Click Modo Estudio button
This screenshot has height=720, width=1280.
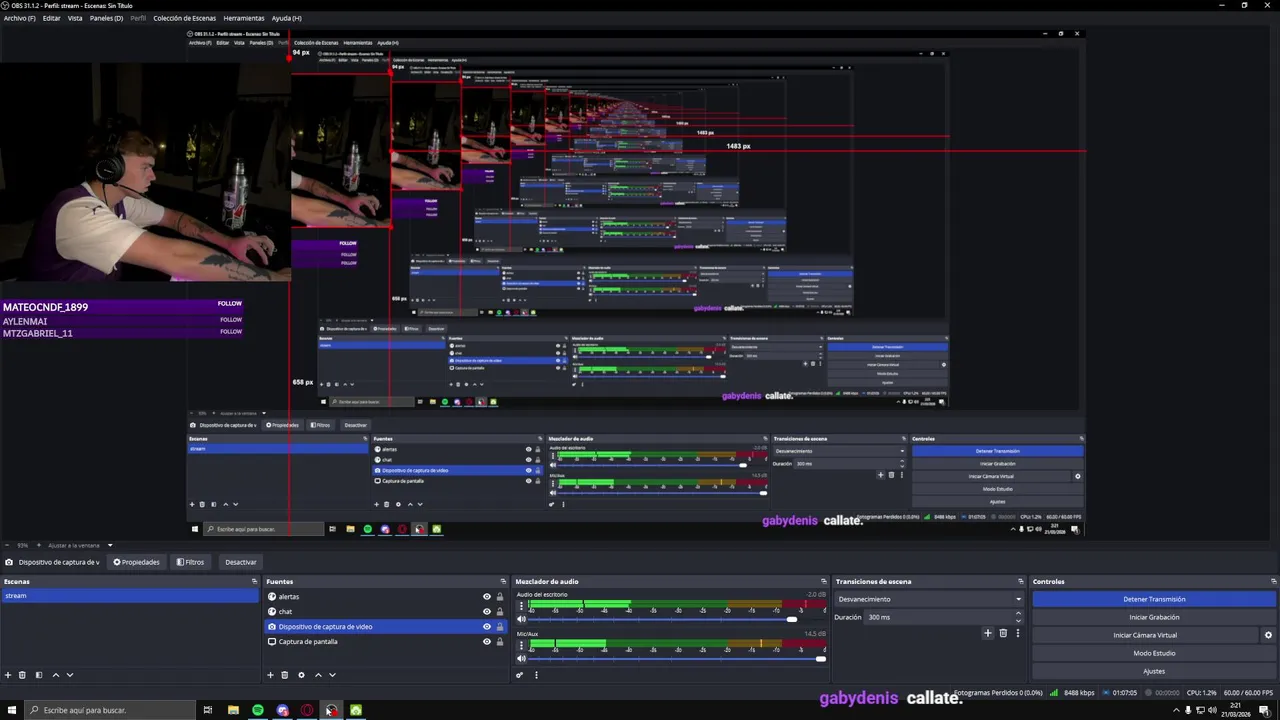[1154, 653]
